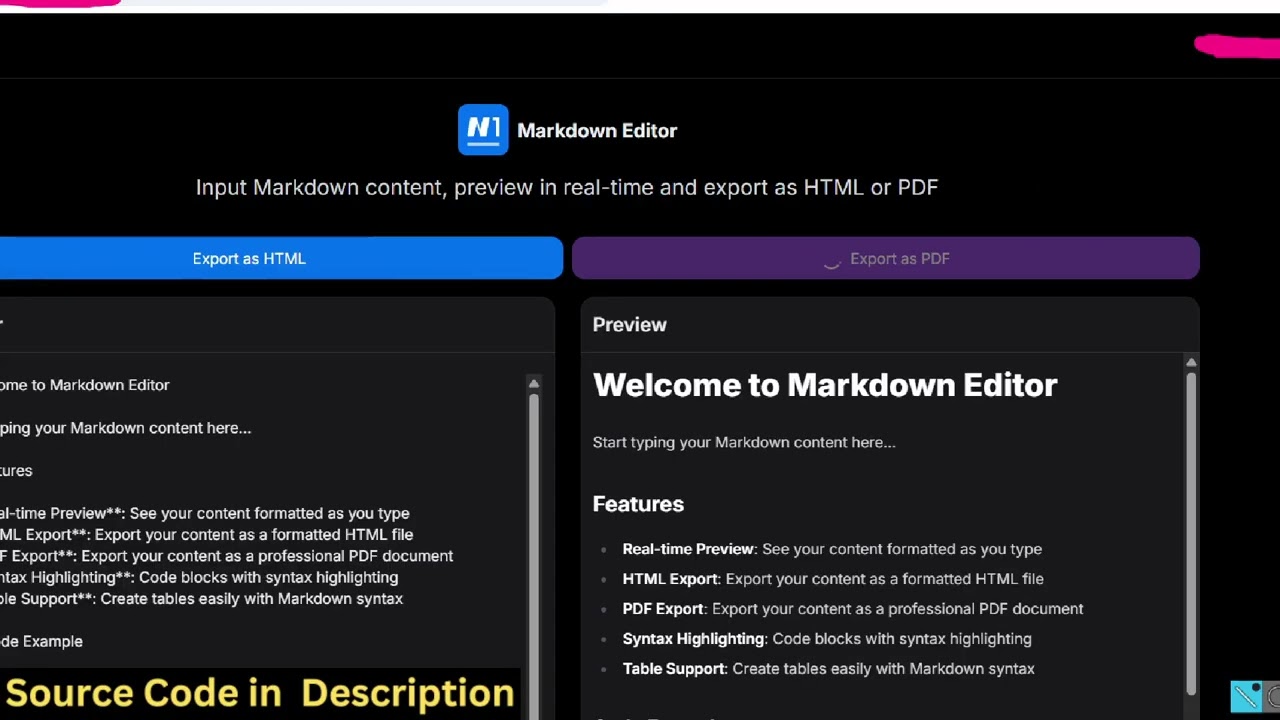Click the Markdown Editor title text
The image size is (1280, 720).
tap(597, 130)
